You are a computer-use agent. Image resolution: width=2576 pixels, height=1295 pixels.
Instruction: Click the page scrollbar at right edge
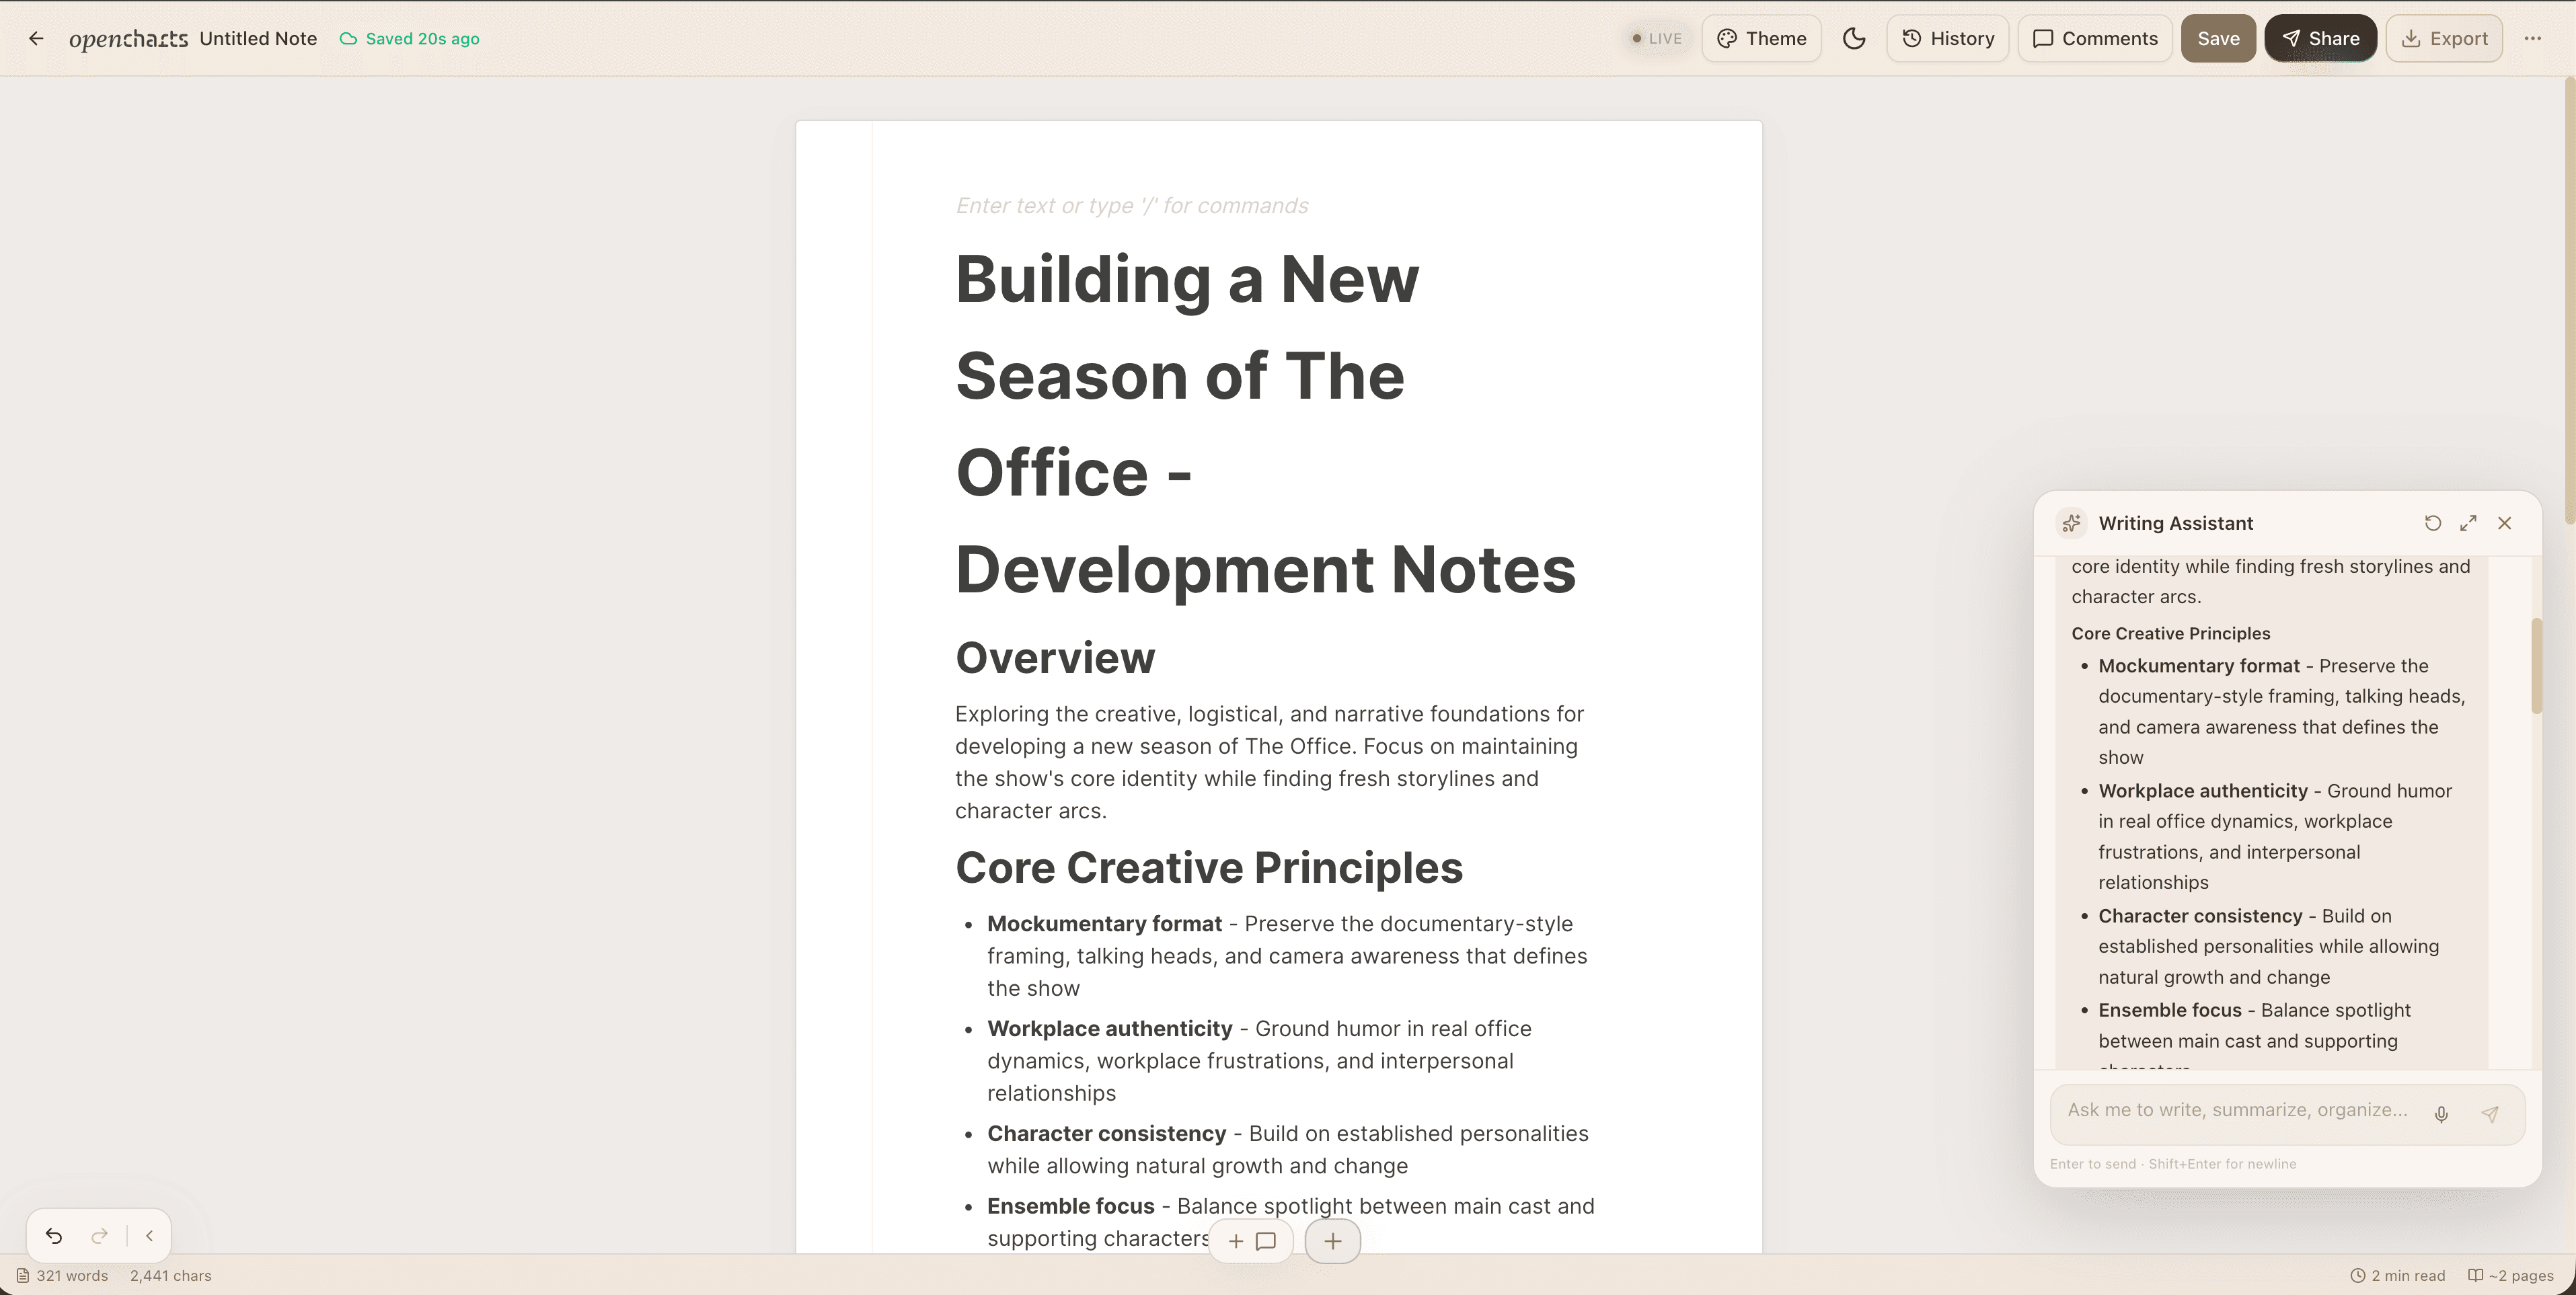coord(2569,300)
